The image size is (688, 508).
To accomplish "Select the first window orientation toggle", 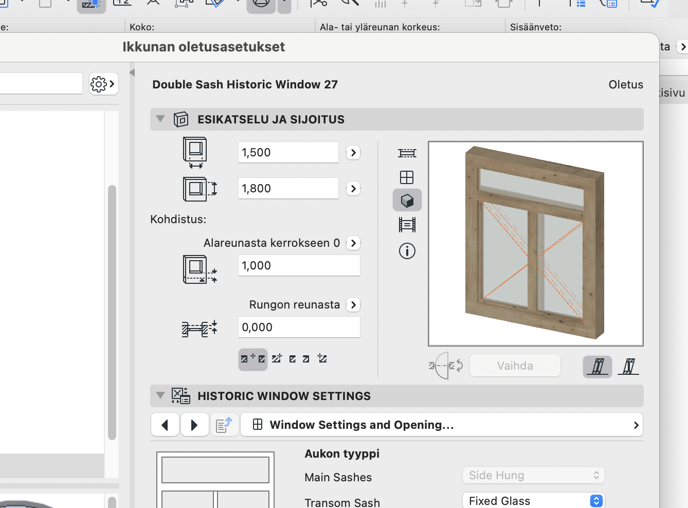I will click(597, 366).
